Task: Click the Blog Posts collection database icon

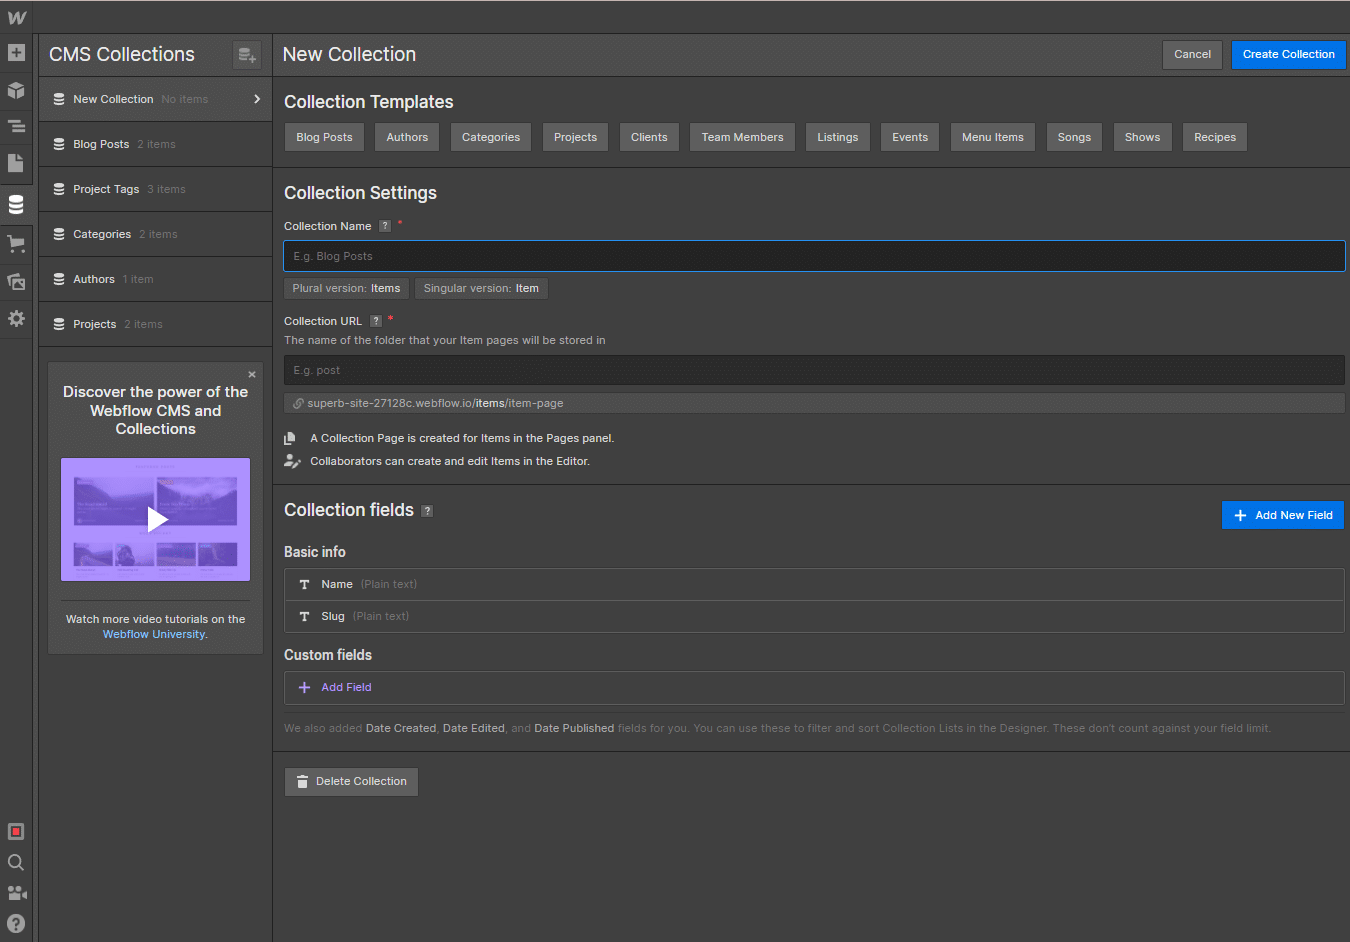Action: (59, 144)
